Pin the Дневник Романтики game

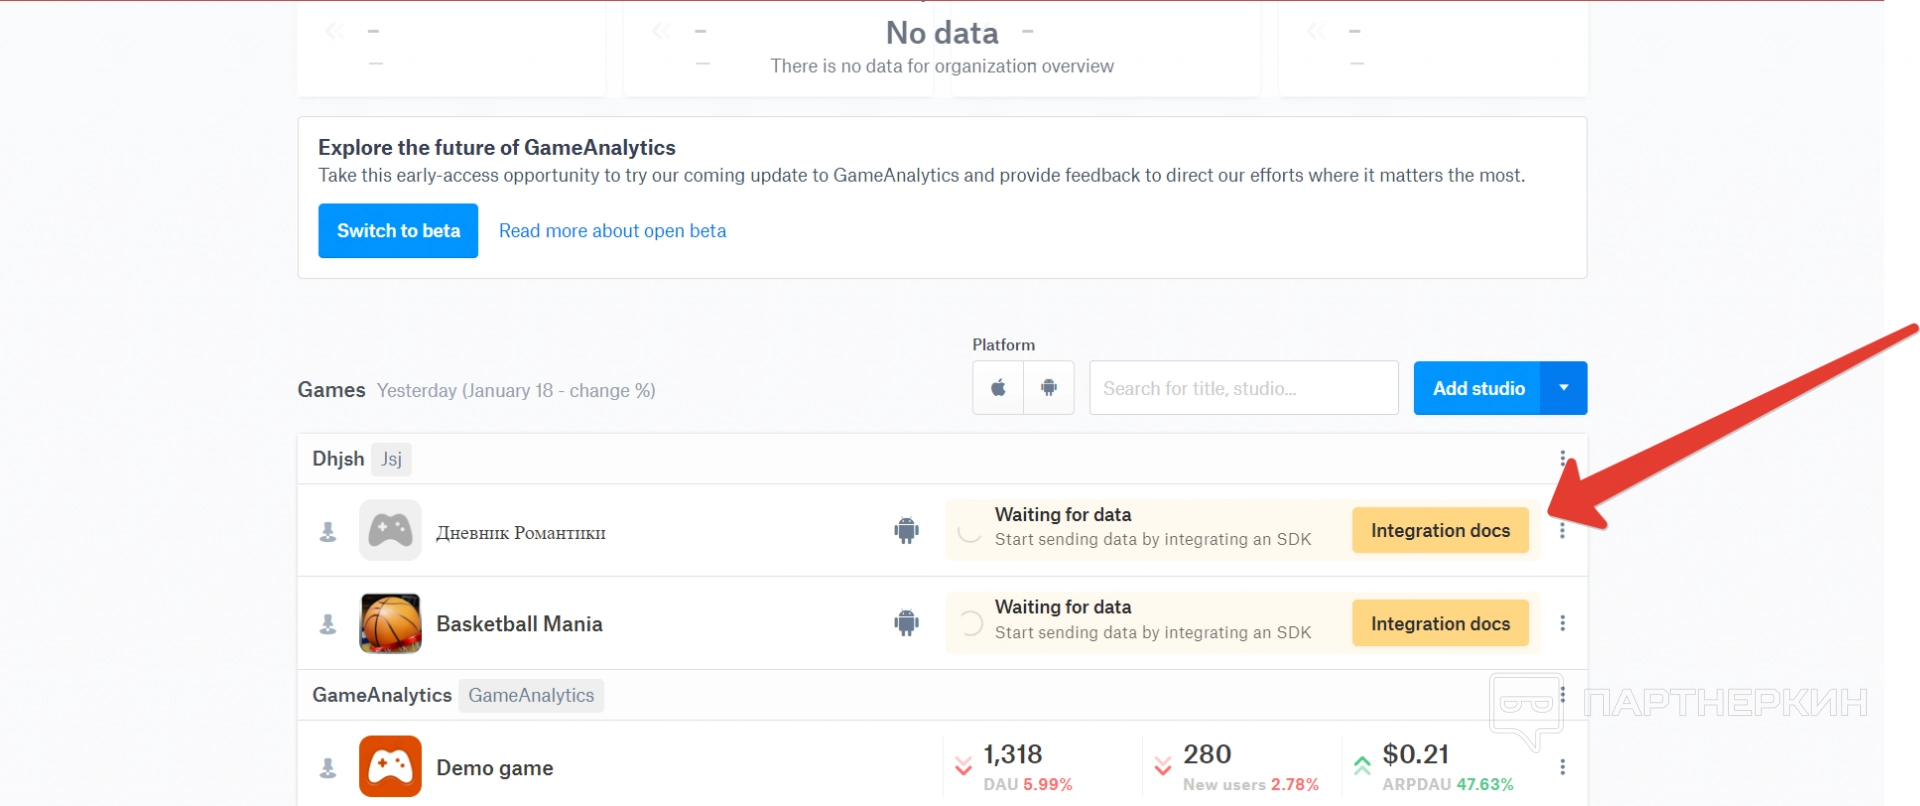pyautogui.click(x=328, y=532)
